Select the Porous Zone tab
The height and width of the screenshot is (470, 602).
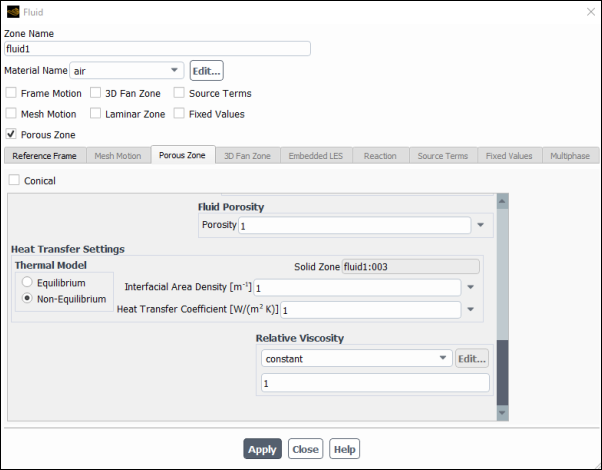point(182,155)
